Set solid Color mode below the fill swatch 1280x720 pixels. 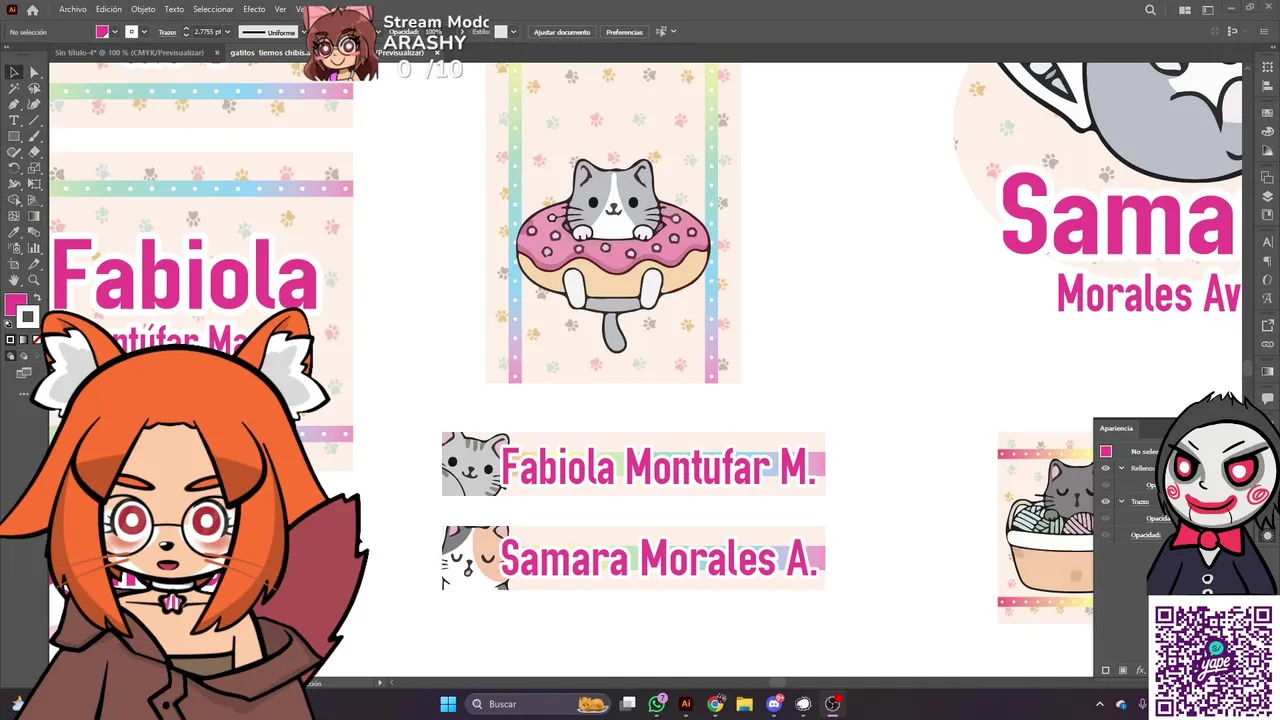[11, 340]
